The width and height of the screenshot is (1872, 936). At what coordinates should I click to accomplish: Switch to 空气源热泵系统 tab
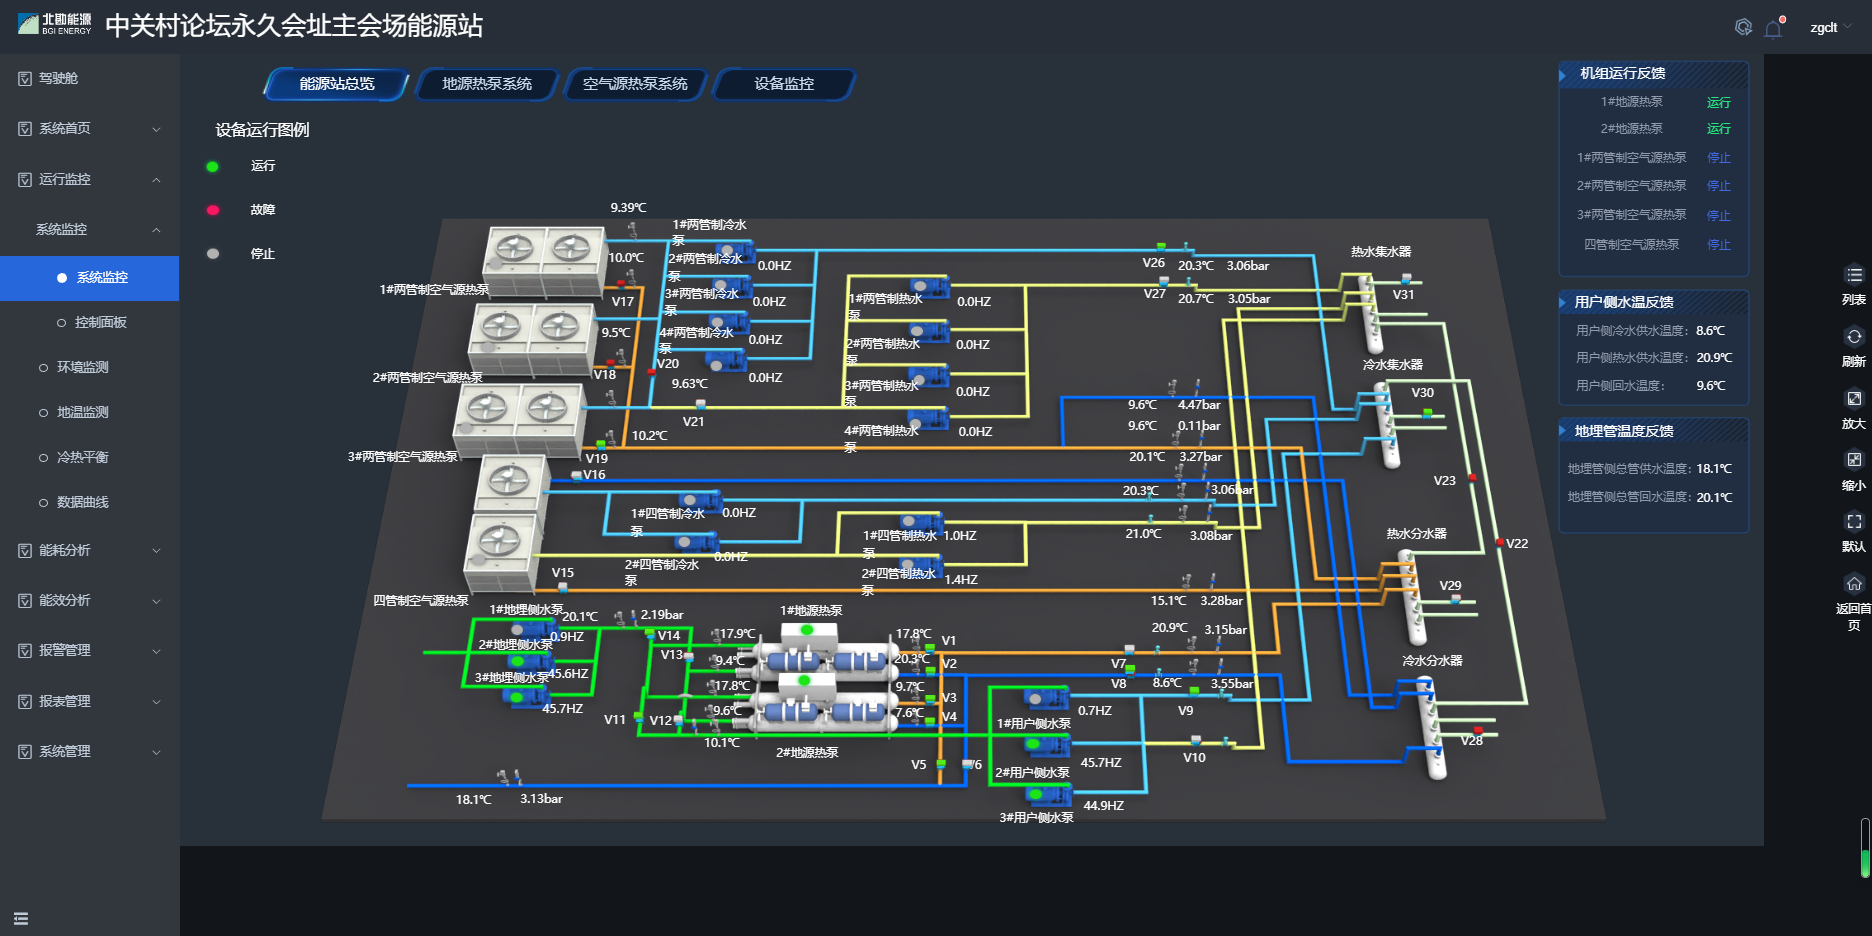pyautogui.click(x=635, y=84)
